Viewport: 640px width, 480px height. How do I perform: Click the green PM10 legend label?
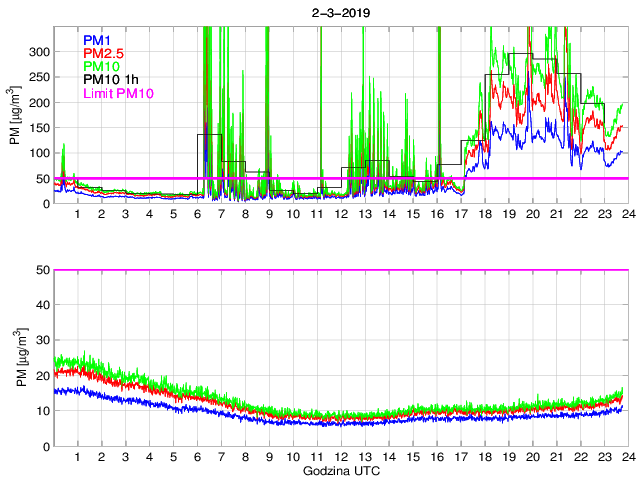[x=102, y=66]
